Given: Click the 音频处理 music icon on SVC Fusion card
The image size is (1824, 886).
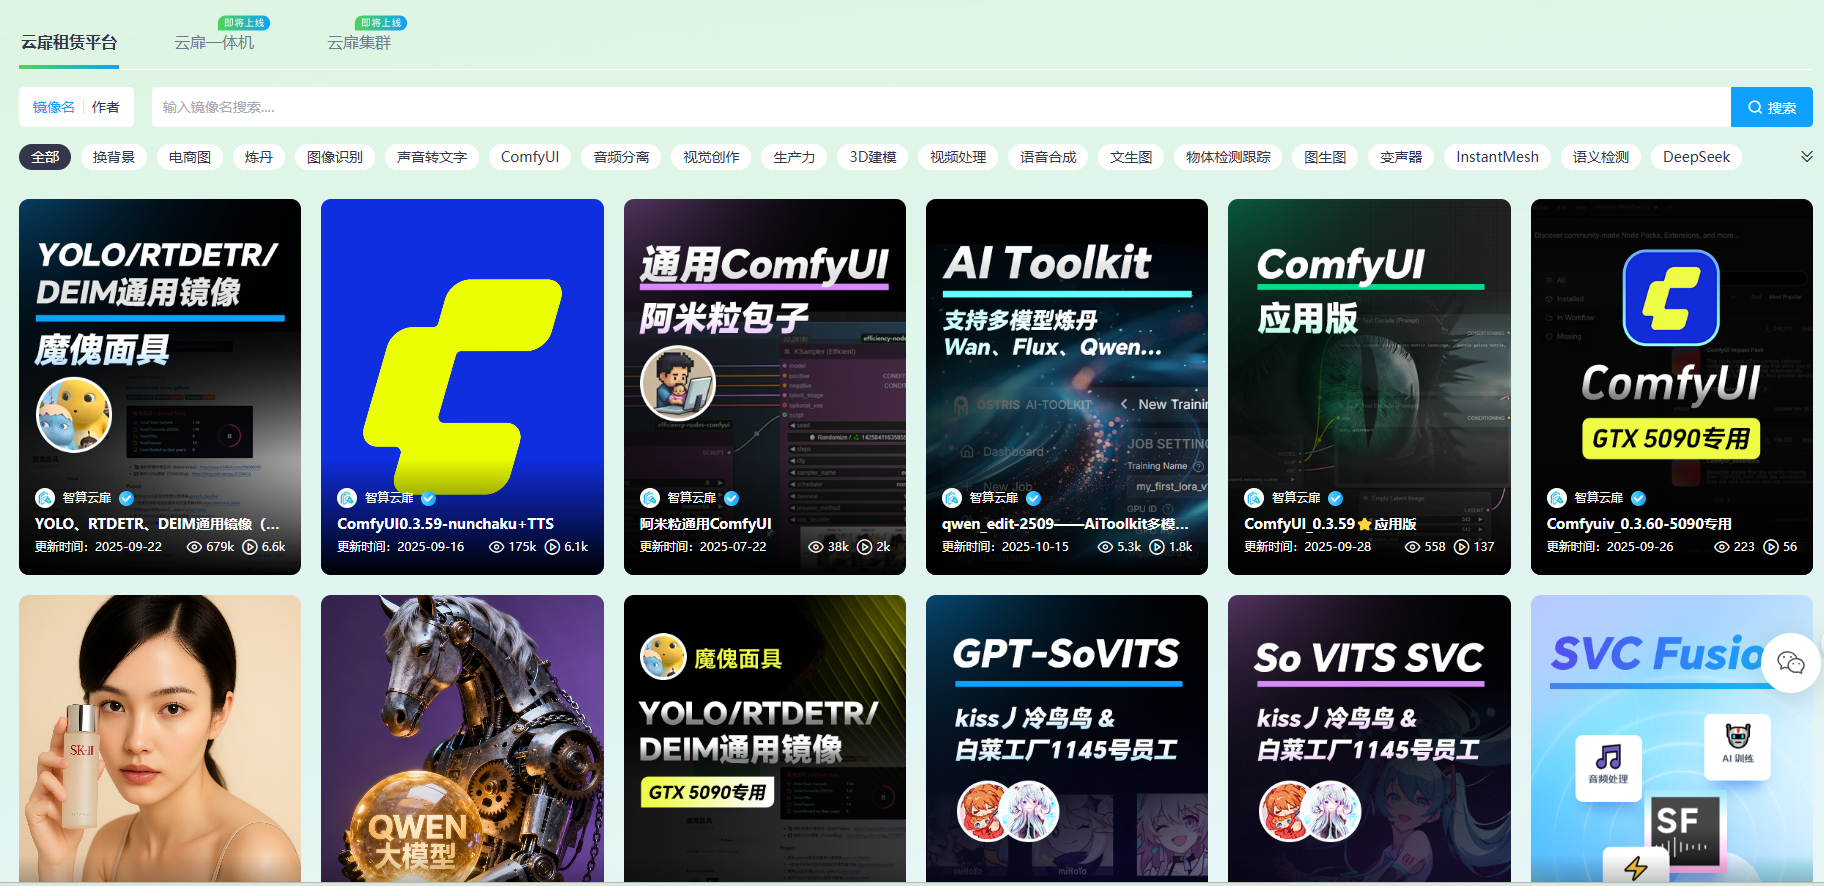Looking at the screenshot, I should coord(1608,767).
